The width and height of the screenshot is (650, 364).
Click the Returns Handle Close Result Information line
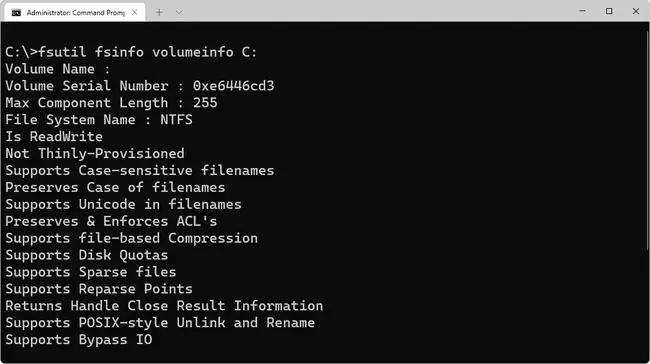point(164,306)
